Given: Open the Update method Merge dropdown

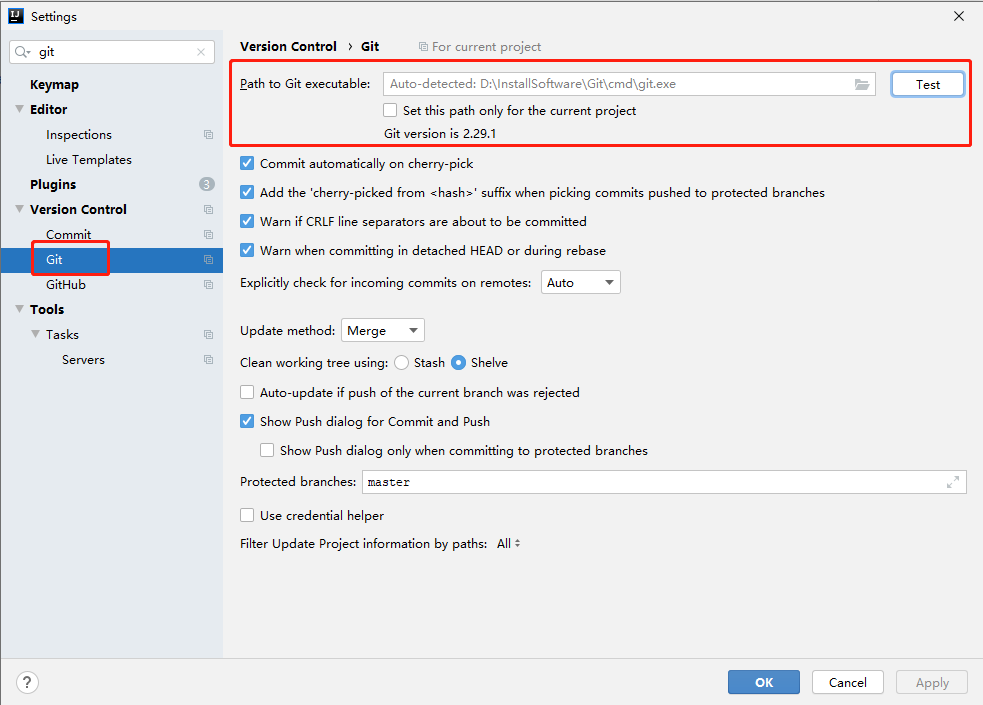Looking at the screenshot, I should [x=383, y=331].
